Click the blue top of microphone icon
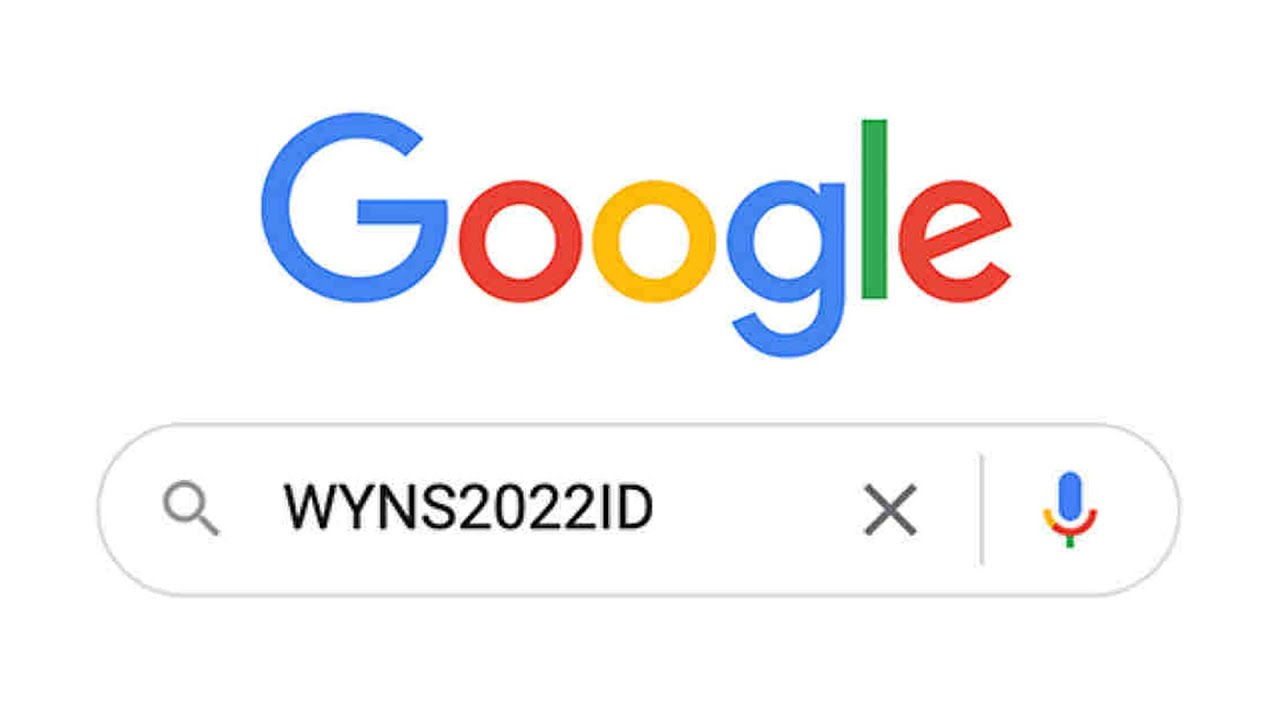 point(1069,494)
